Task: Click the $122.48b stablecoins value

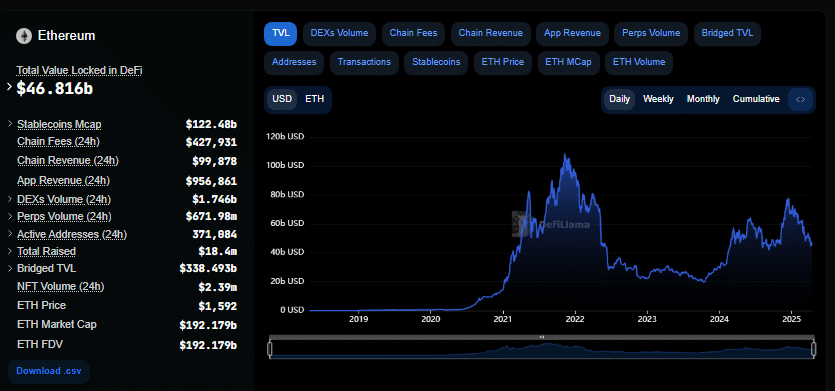Action: (x=211, y=125)
